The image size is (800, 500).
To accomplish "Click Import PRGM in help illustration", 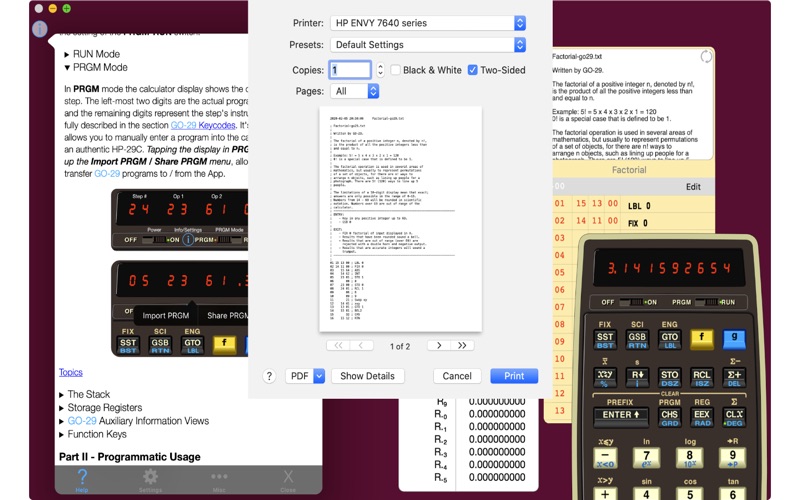I will (166, 316).
